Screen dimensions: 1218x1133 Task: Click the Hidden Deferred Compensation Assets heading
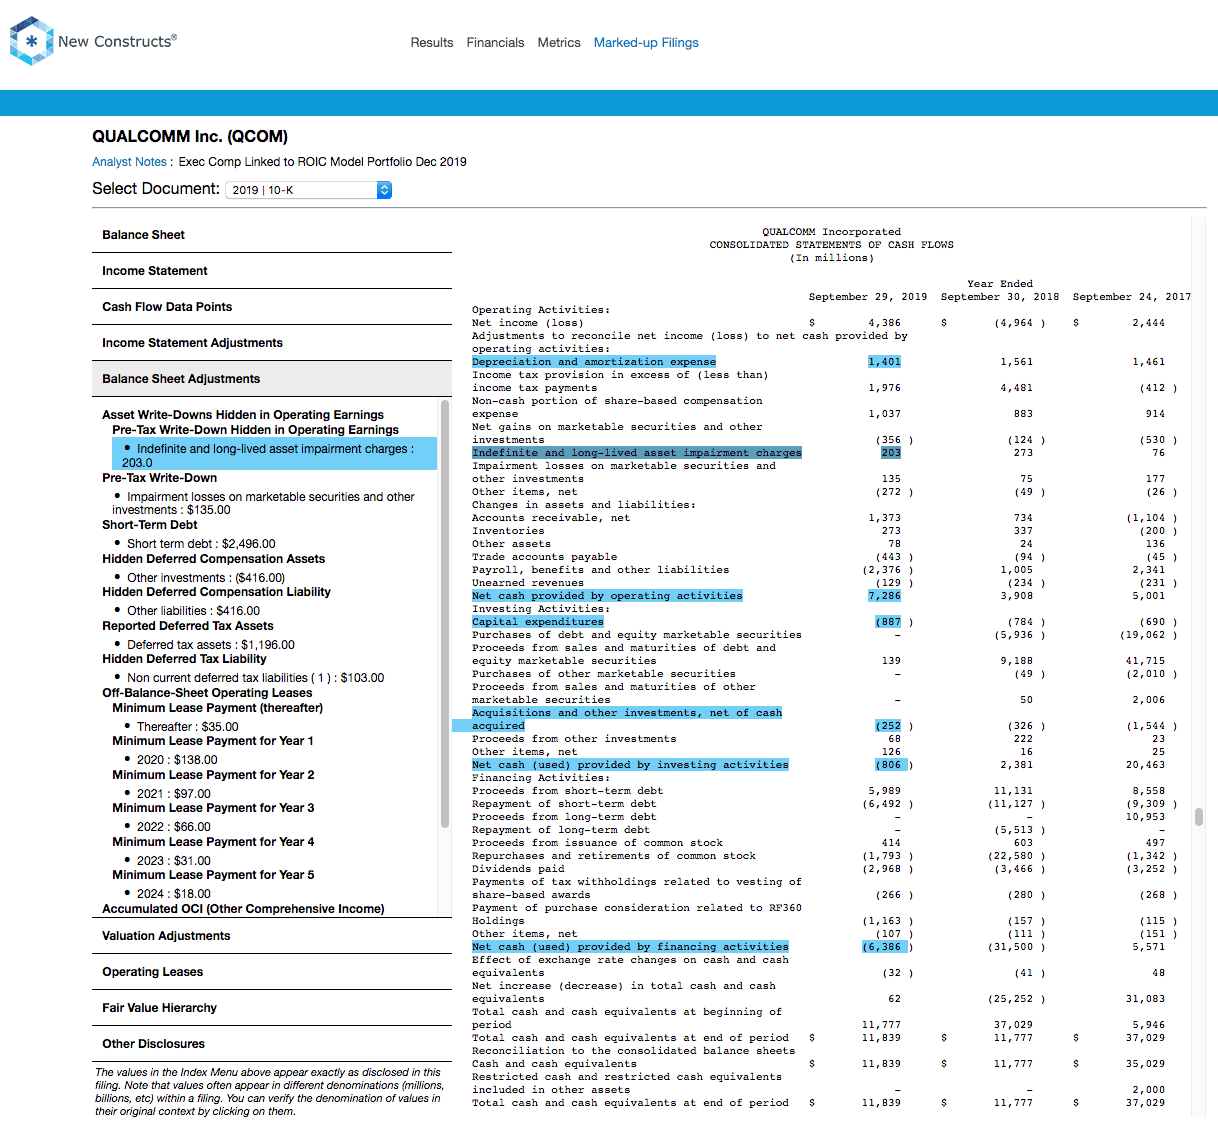click(213, 559)
